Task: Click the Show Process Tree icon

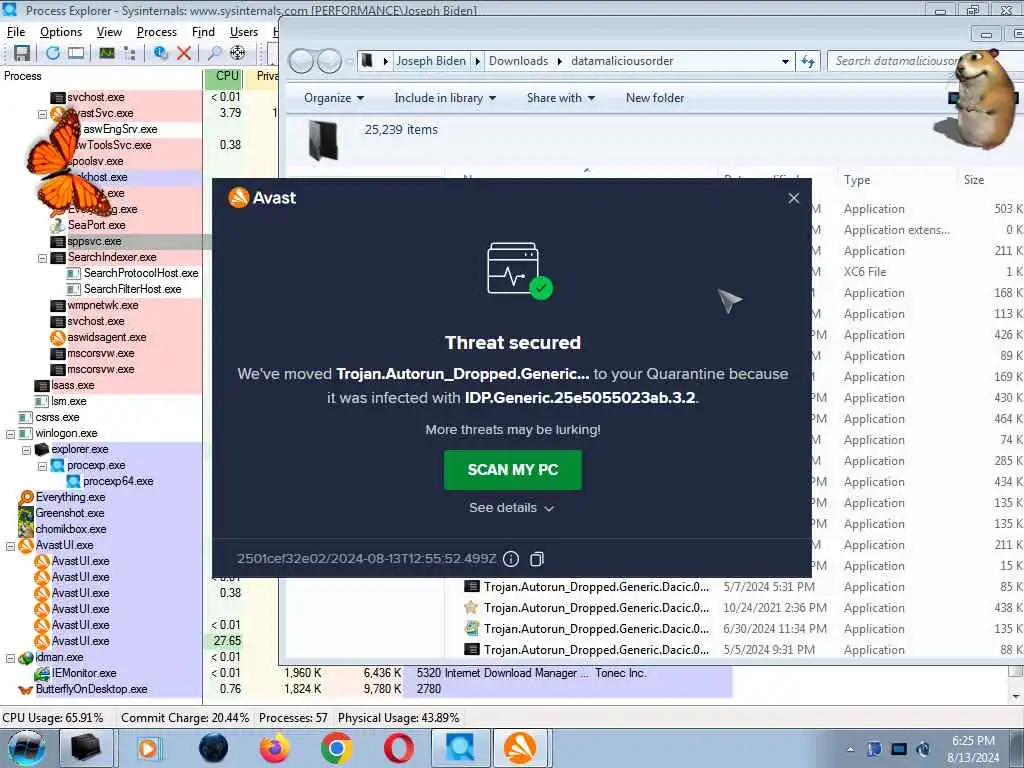Action: [x=129, y=53]
